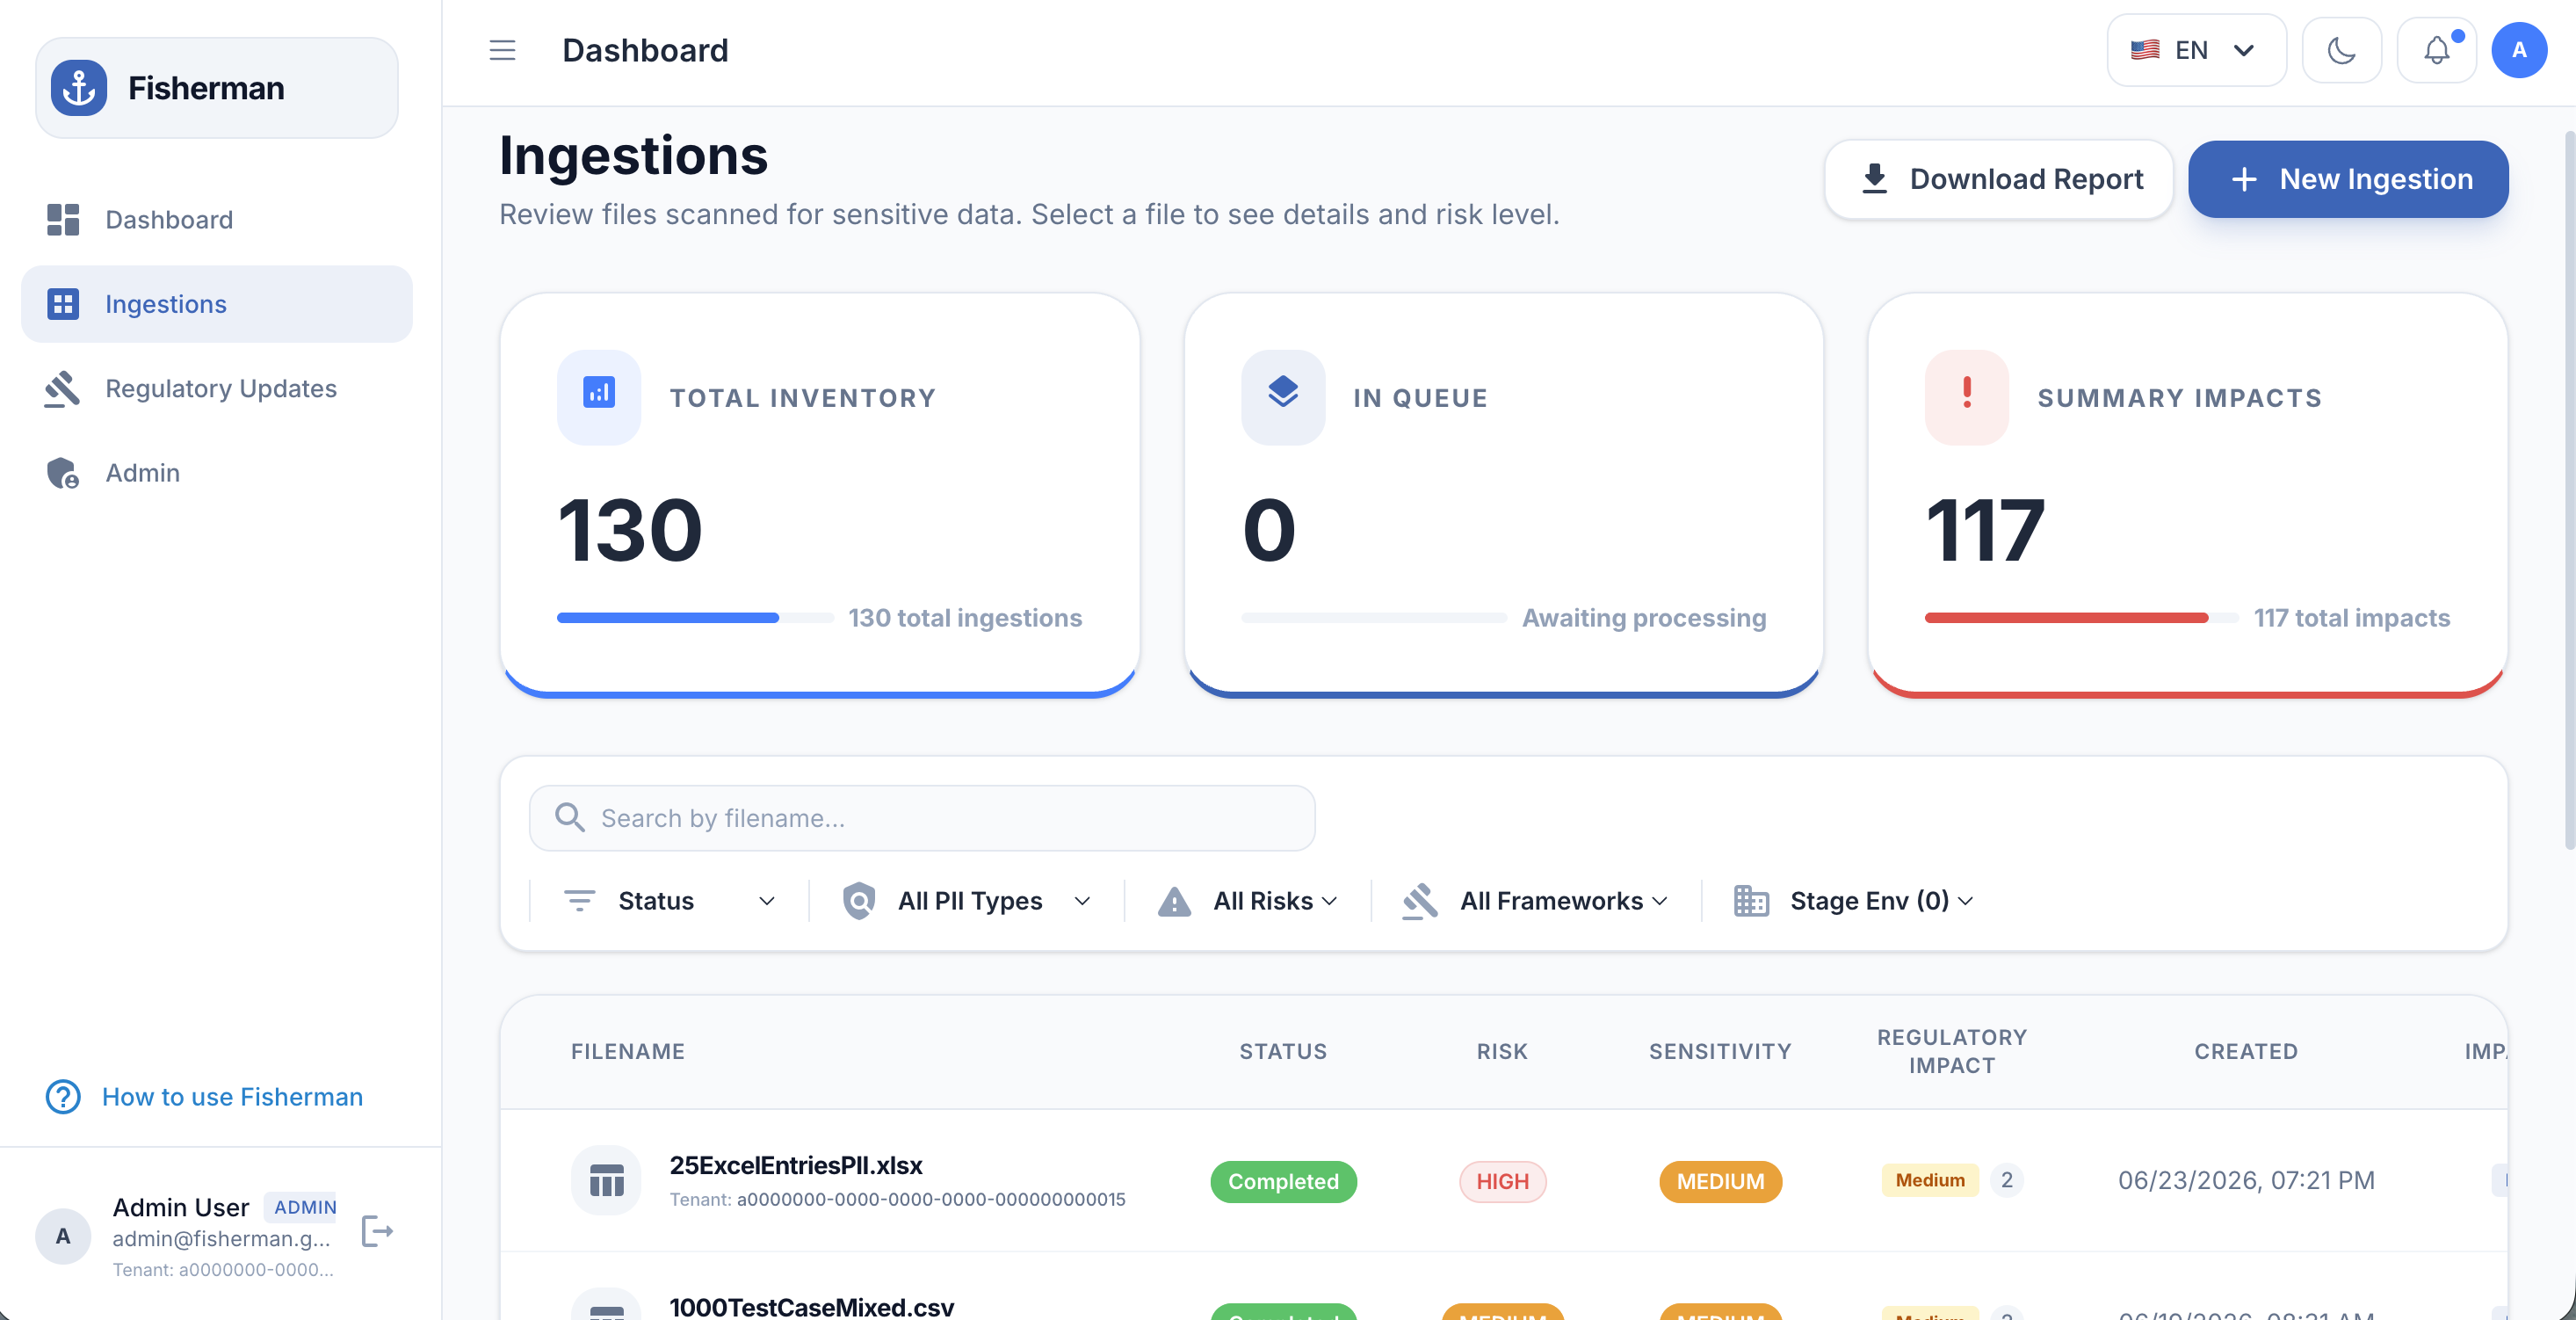
Task: Click the Admin User avatar in sidebar
Action: [x=63, y=1236]
